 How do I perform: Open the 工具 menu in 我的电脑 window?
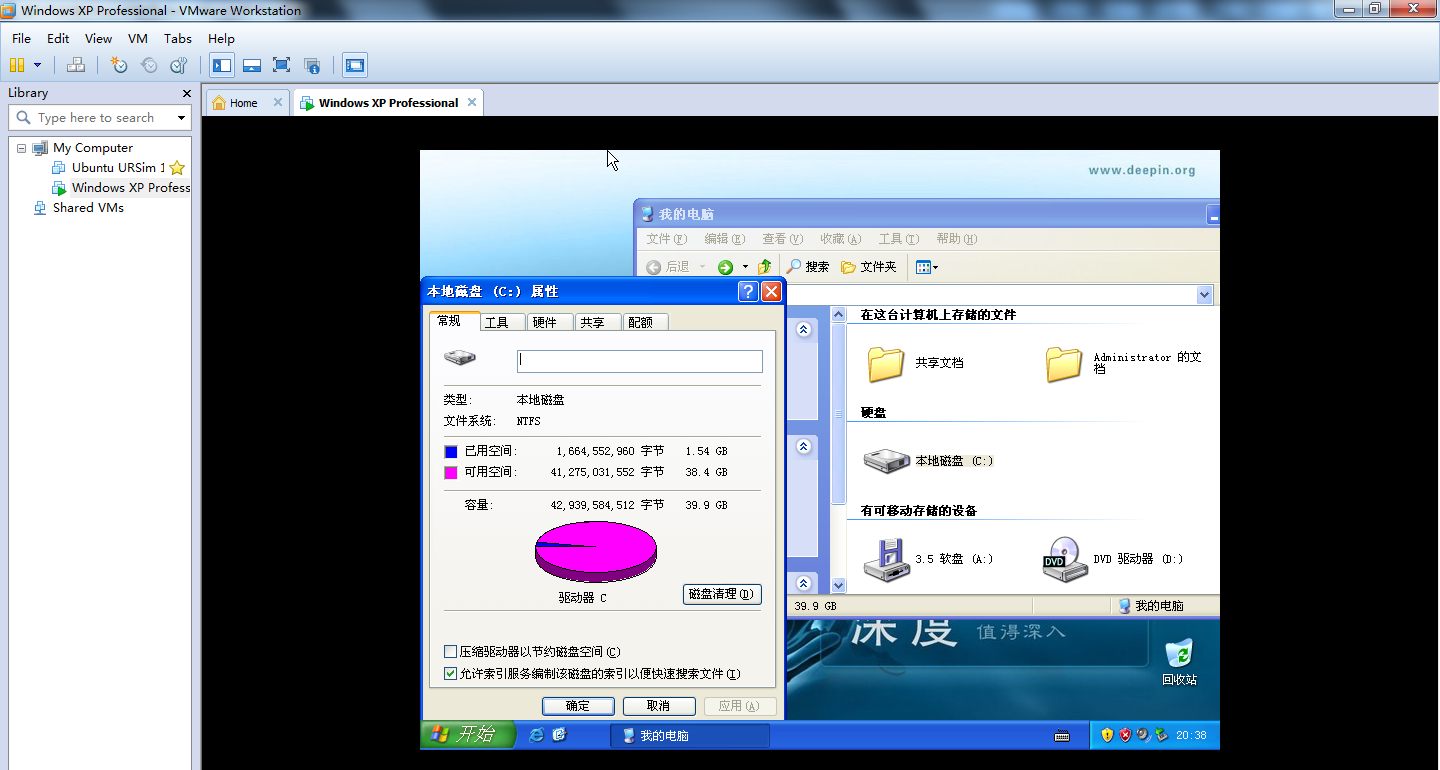click(x=898, y=239)
